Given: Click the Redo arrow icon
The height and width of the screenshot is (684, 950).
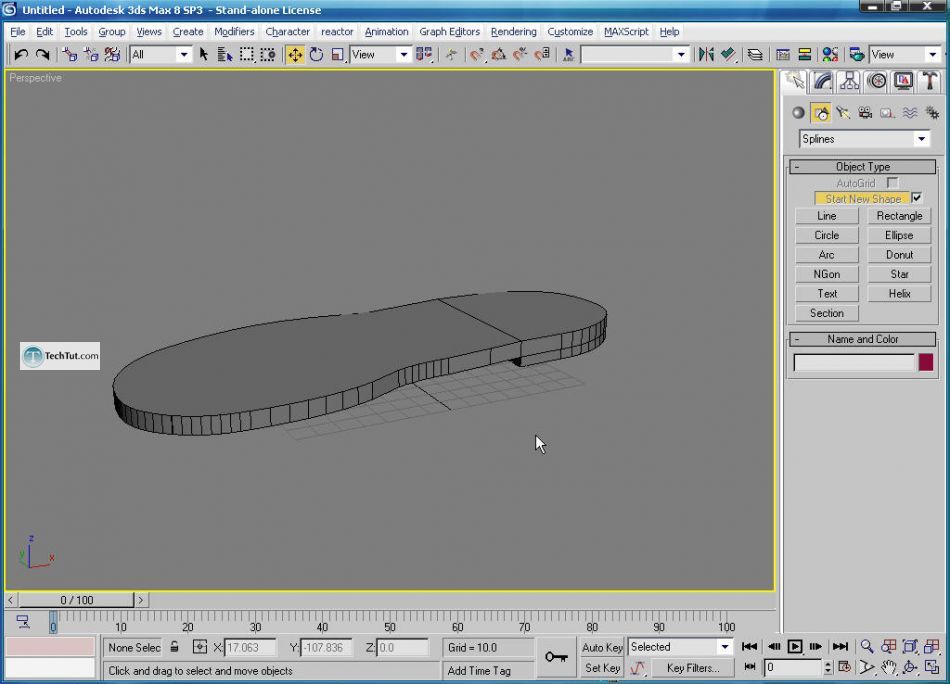Looking at the screenshot, I should coord(42,55).
